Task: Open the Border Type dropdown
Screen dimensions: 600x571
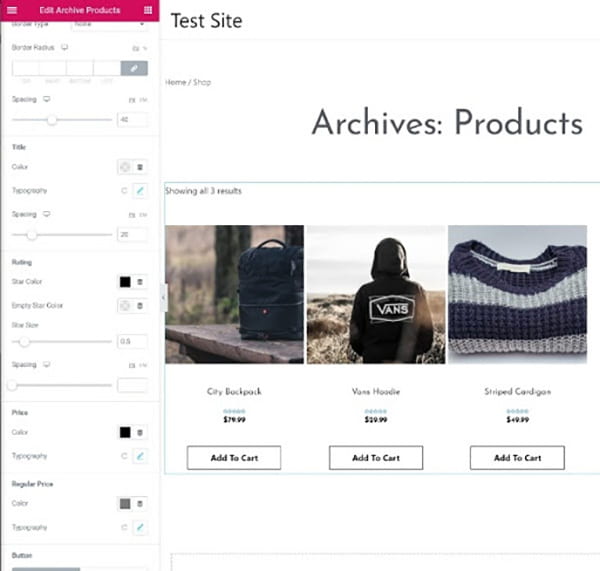Action: pos(109,24)
